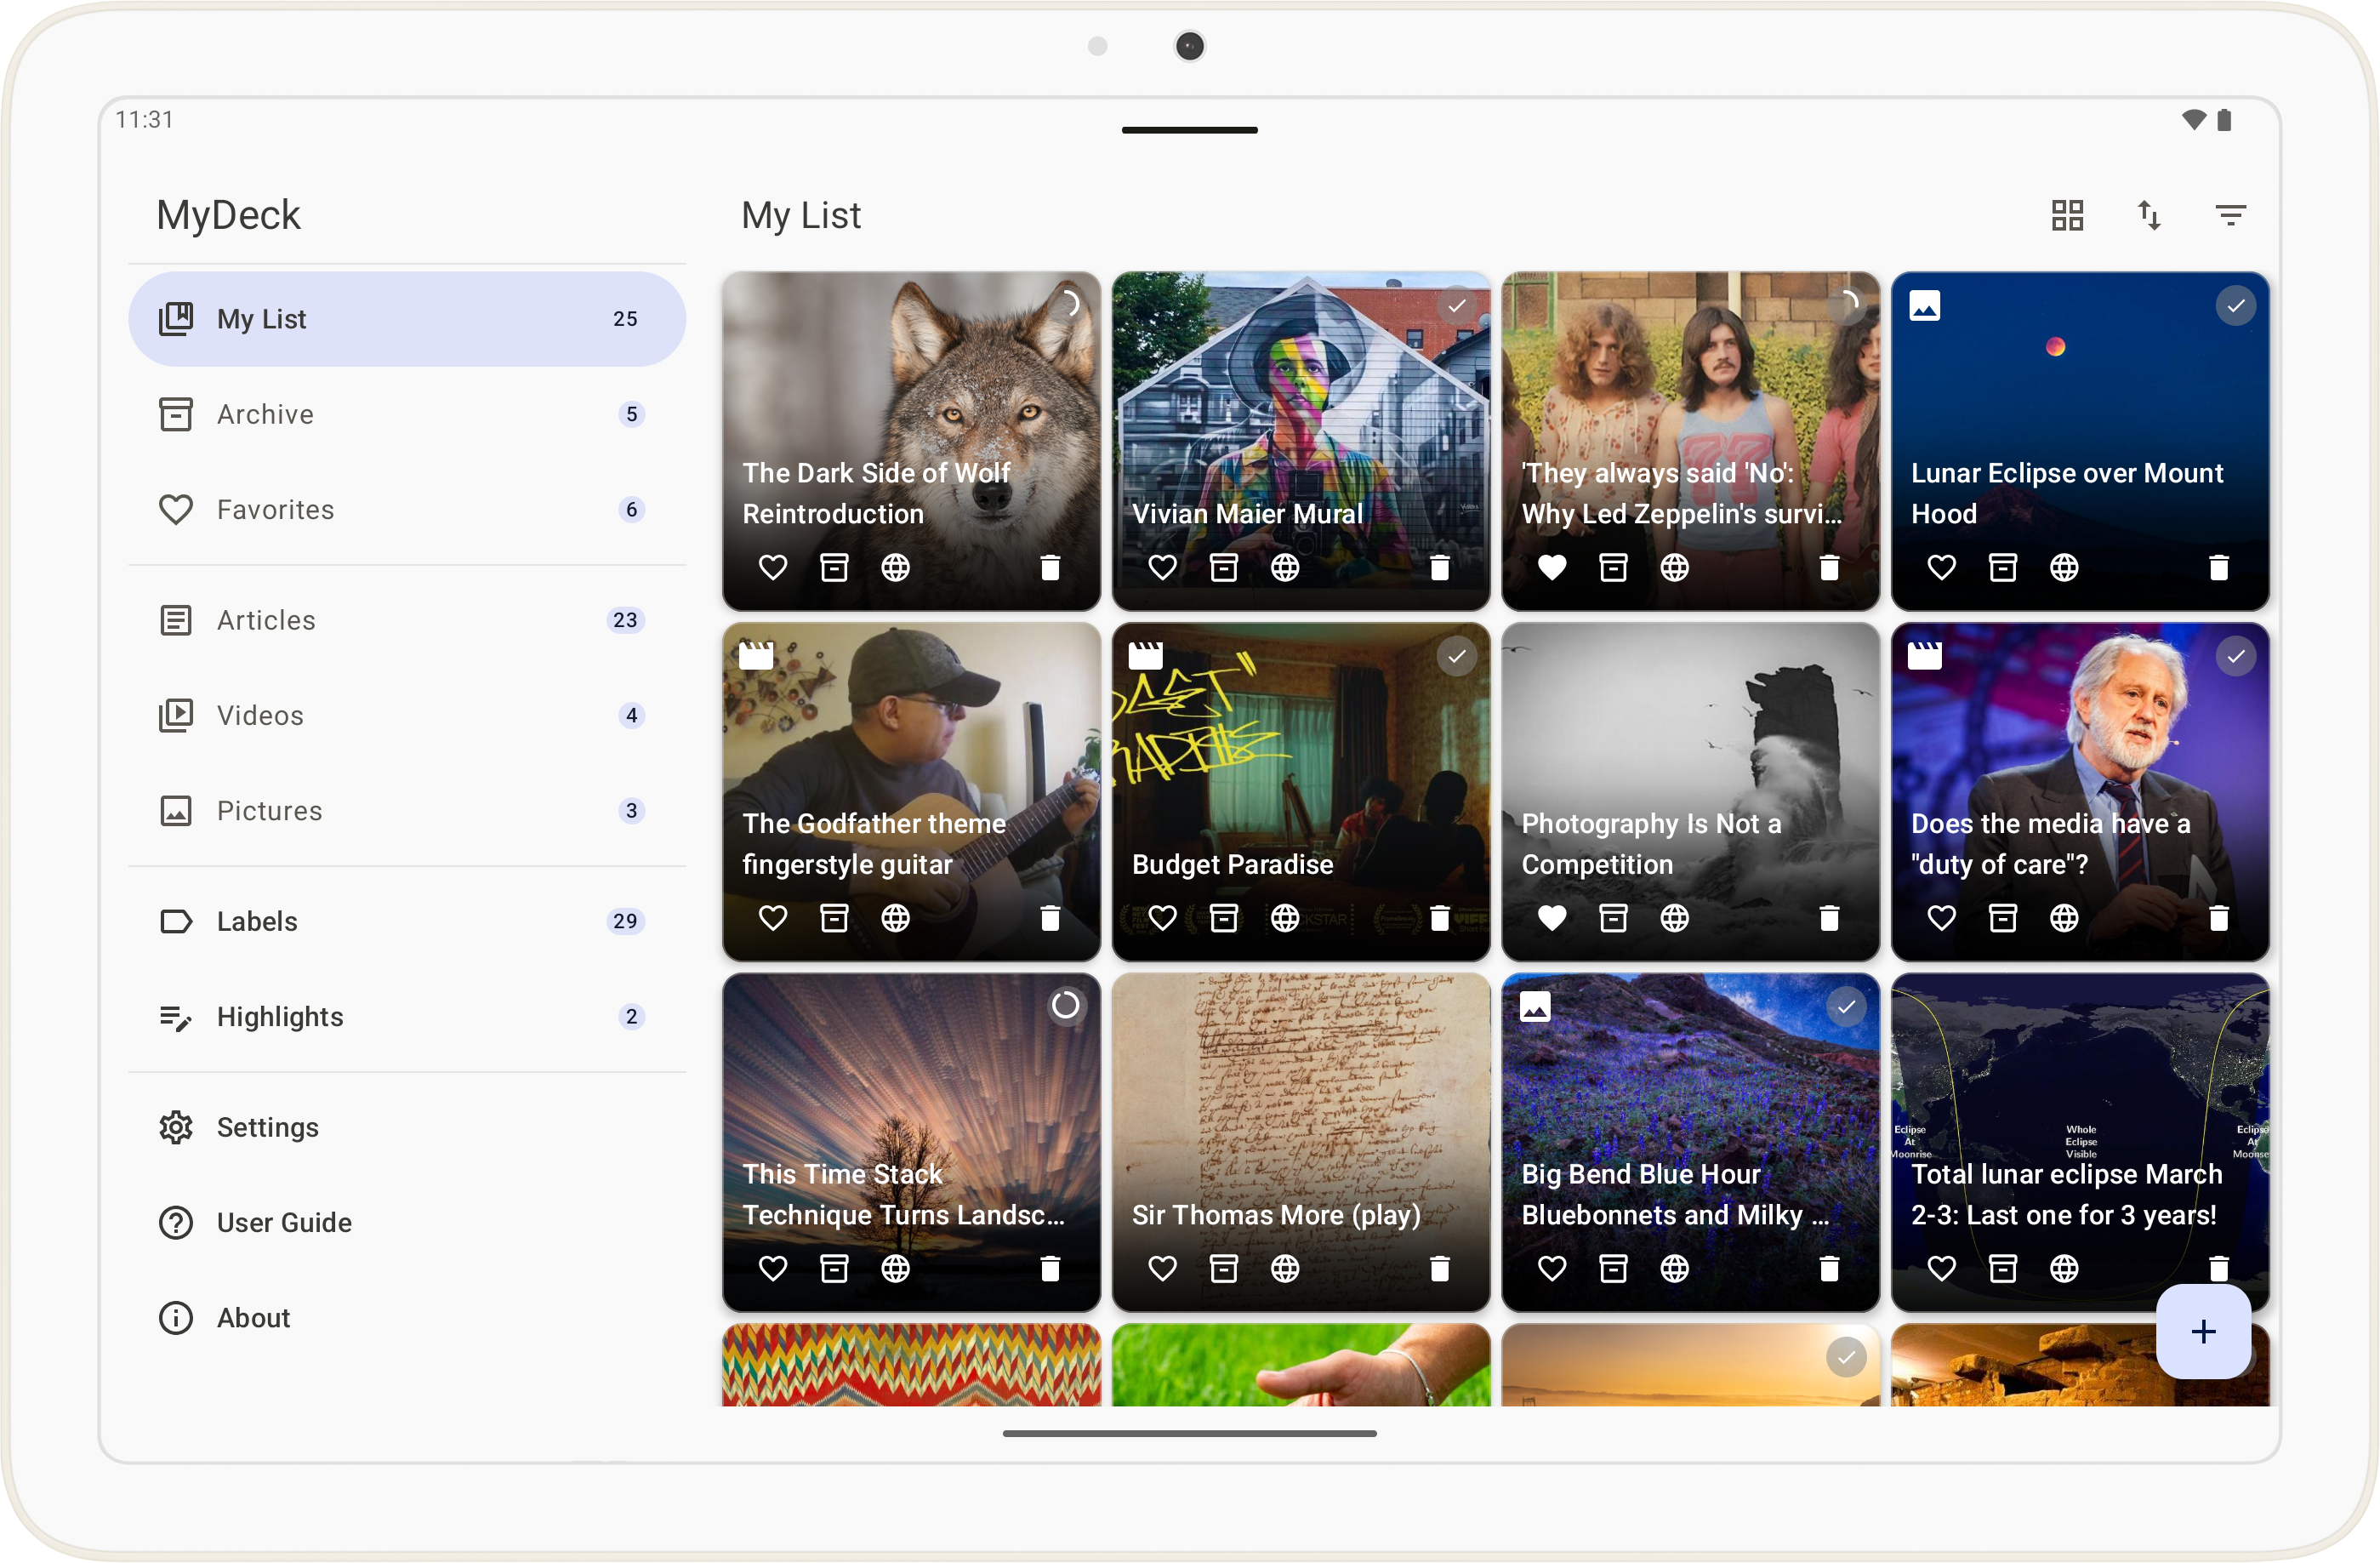Open the filter list icon
The height and width of the screenshot is (1563, 2380).
[x=2231, y=215]
